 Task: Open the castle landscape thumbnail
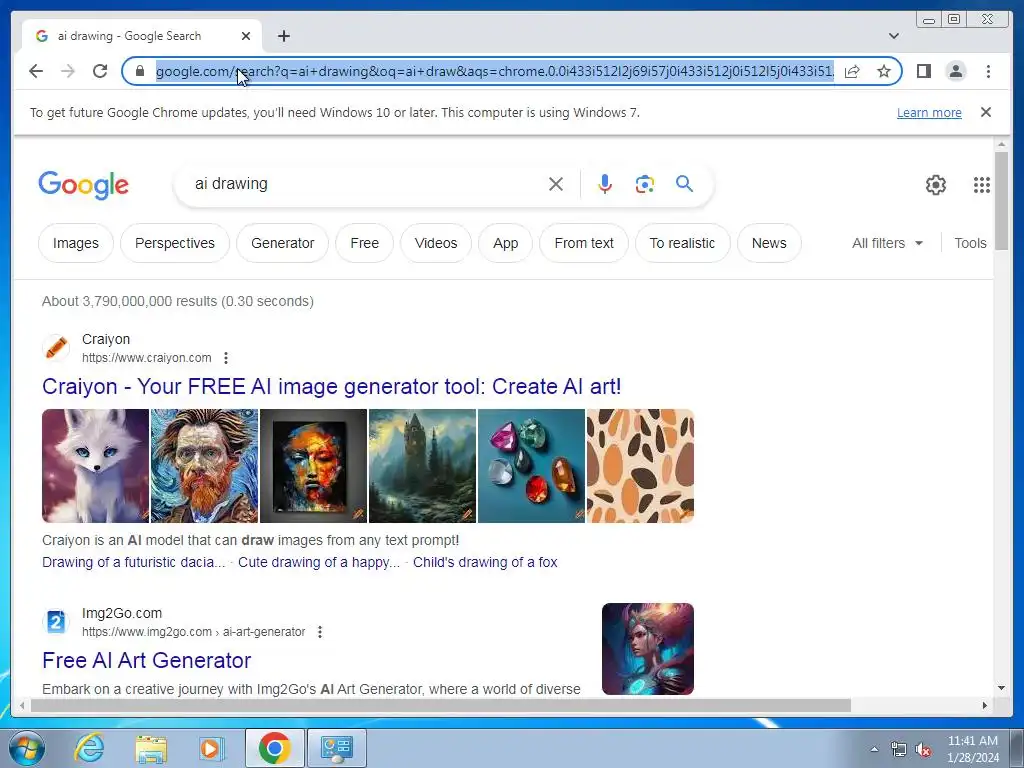point(423,466)
